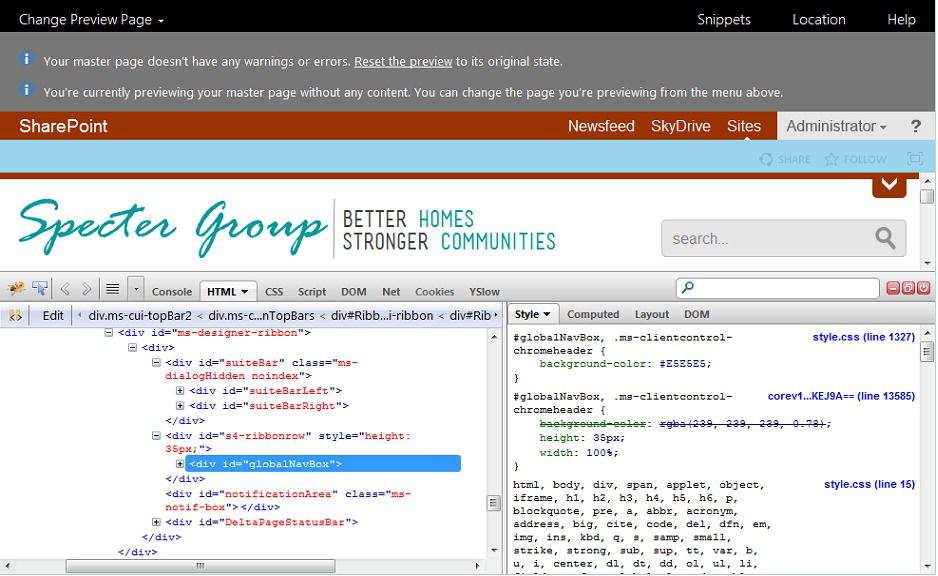
Task: Click the HTML panel horizontal scrollbar thumb
Action: pos(200,566)
